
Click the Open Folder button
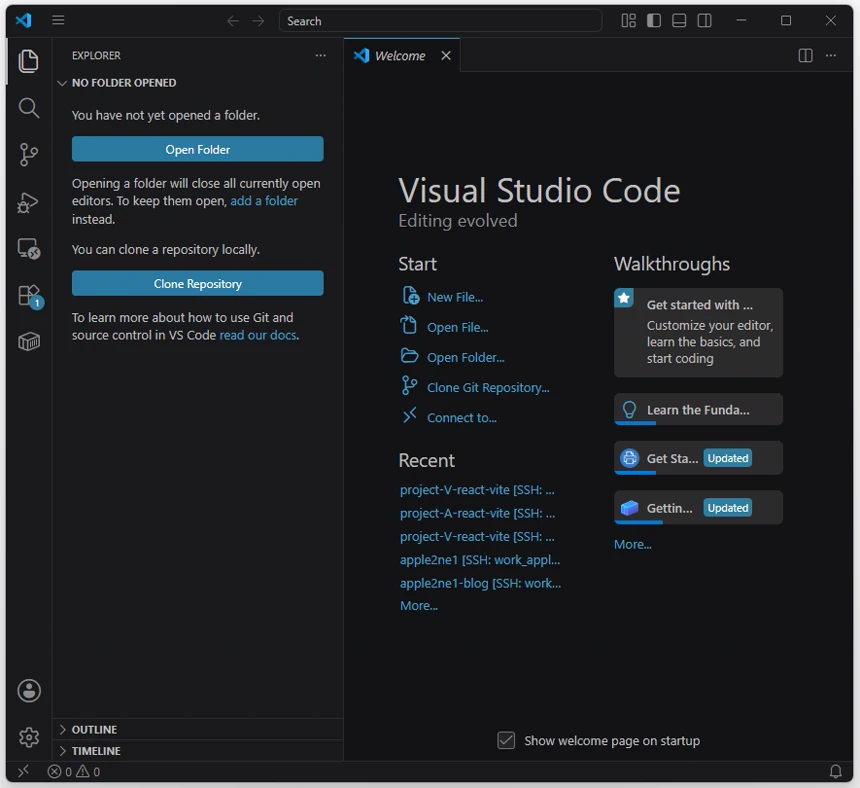pos(197,149)
